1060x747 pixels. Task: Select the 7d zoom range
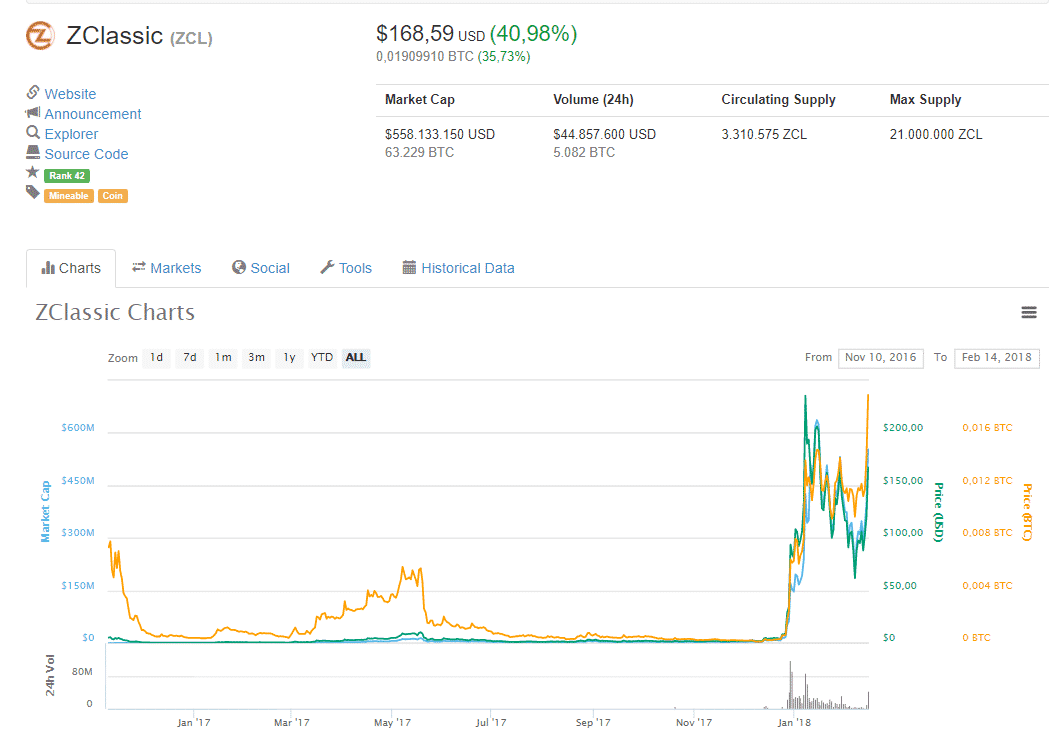189,358
